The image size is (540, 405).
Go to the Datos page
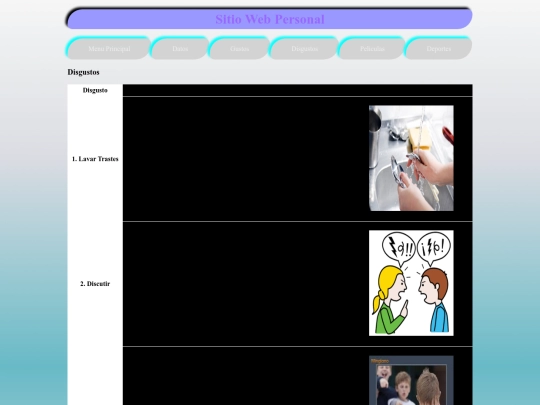180,49
